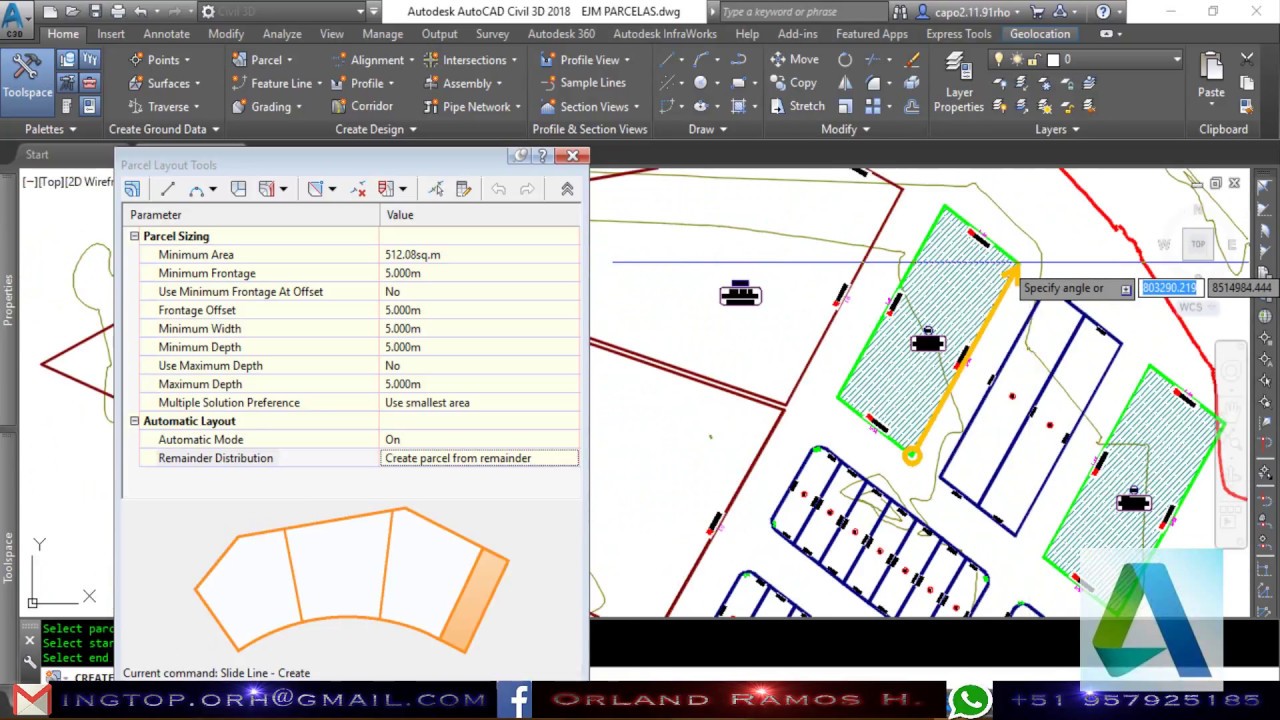Select the PI insert tool
This screenshot has width=1280, height=720.
pyautogui.click(x=315, y=189)
